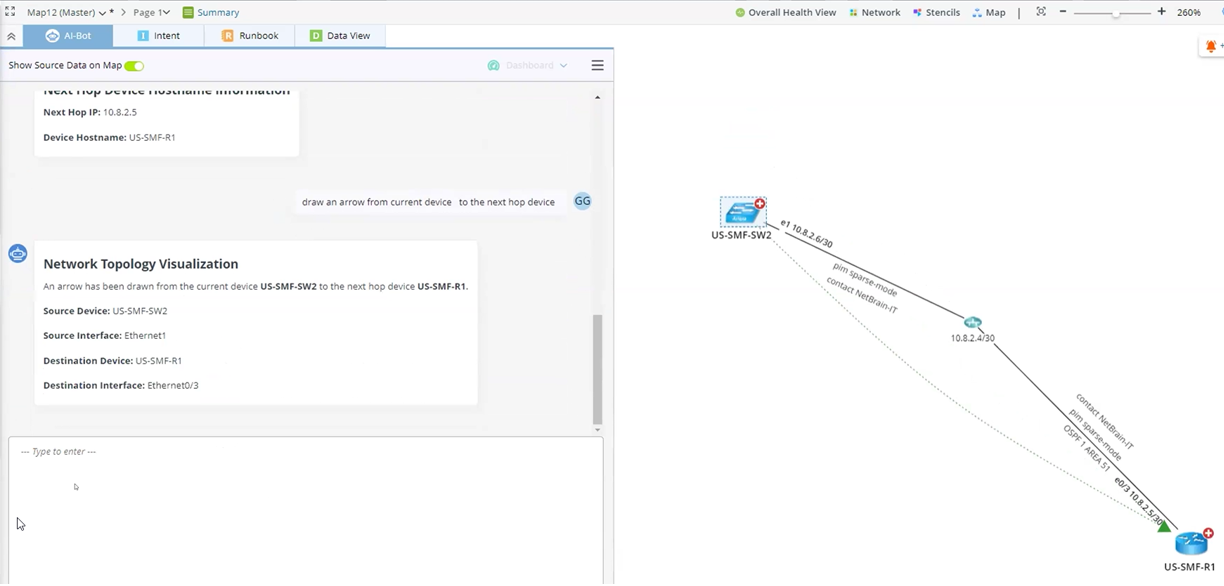Click the 'Source Interface: Ethernet1' line
This screenshot has height=586, width=1224.
pos(105,336)
